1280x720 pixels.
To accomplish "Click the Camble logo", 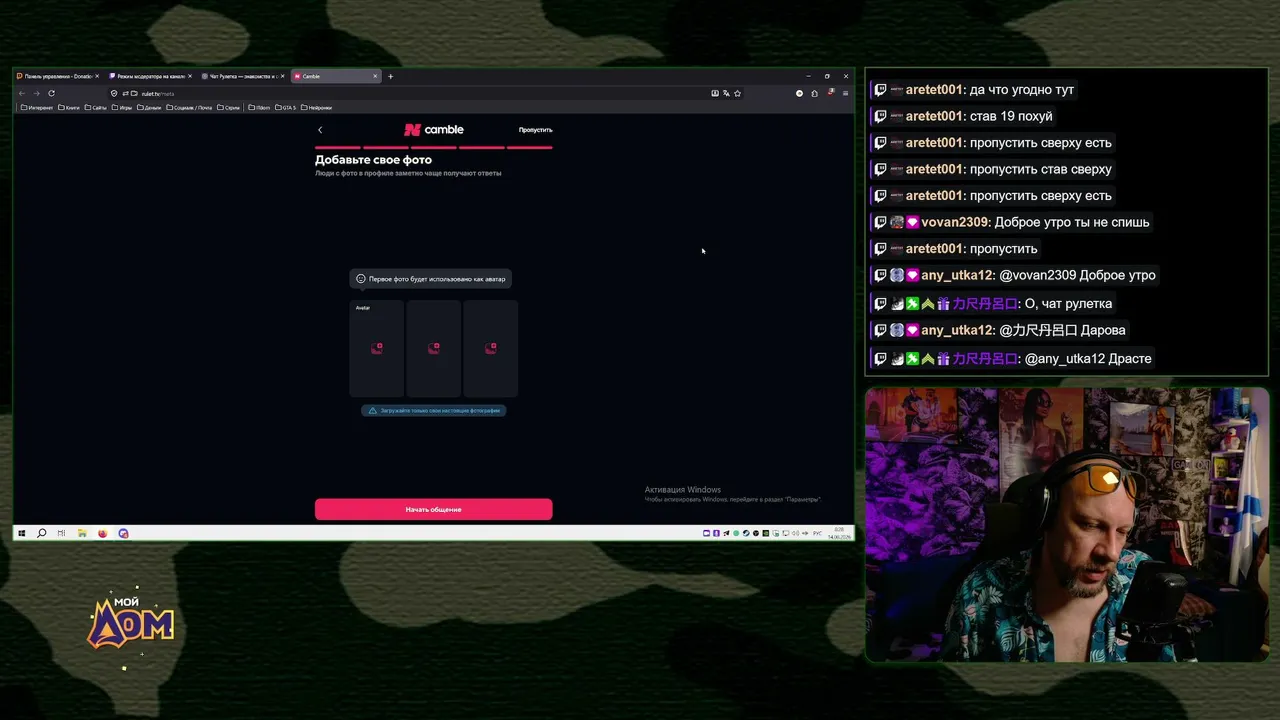I will point(434,130).
